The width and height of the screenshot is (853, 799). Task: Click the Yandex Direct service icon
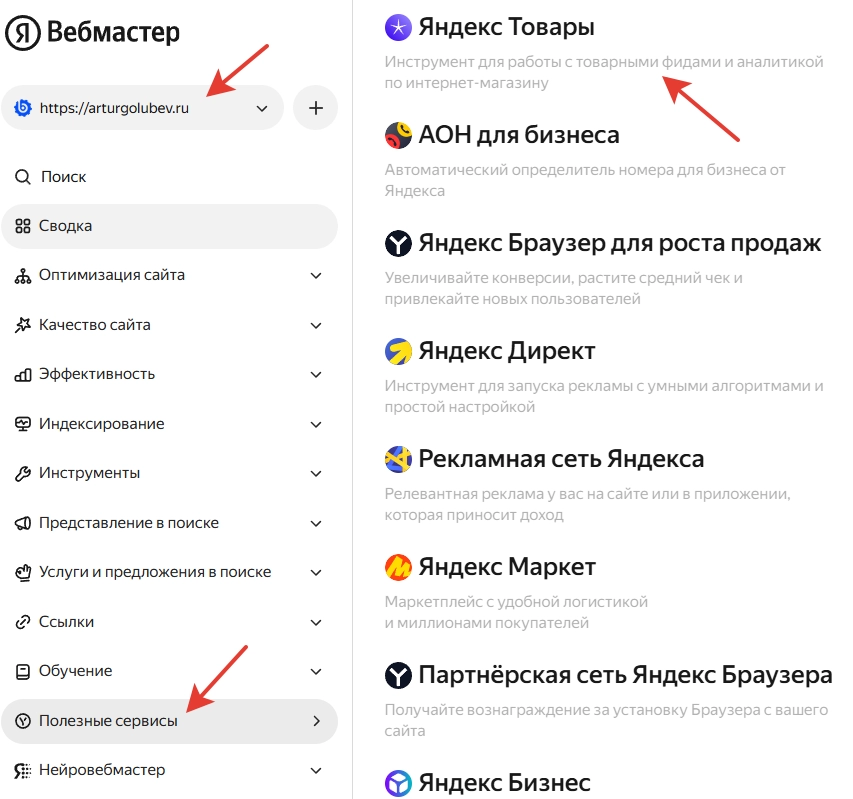(x=398, y=351)
